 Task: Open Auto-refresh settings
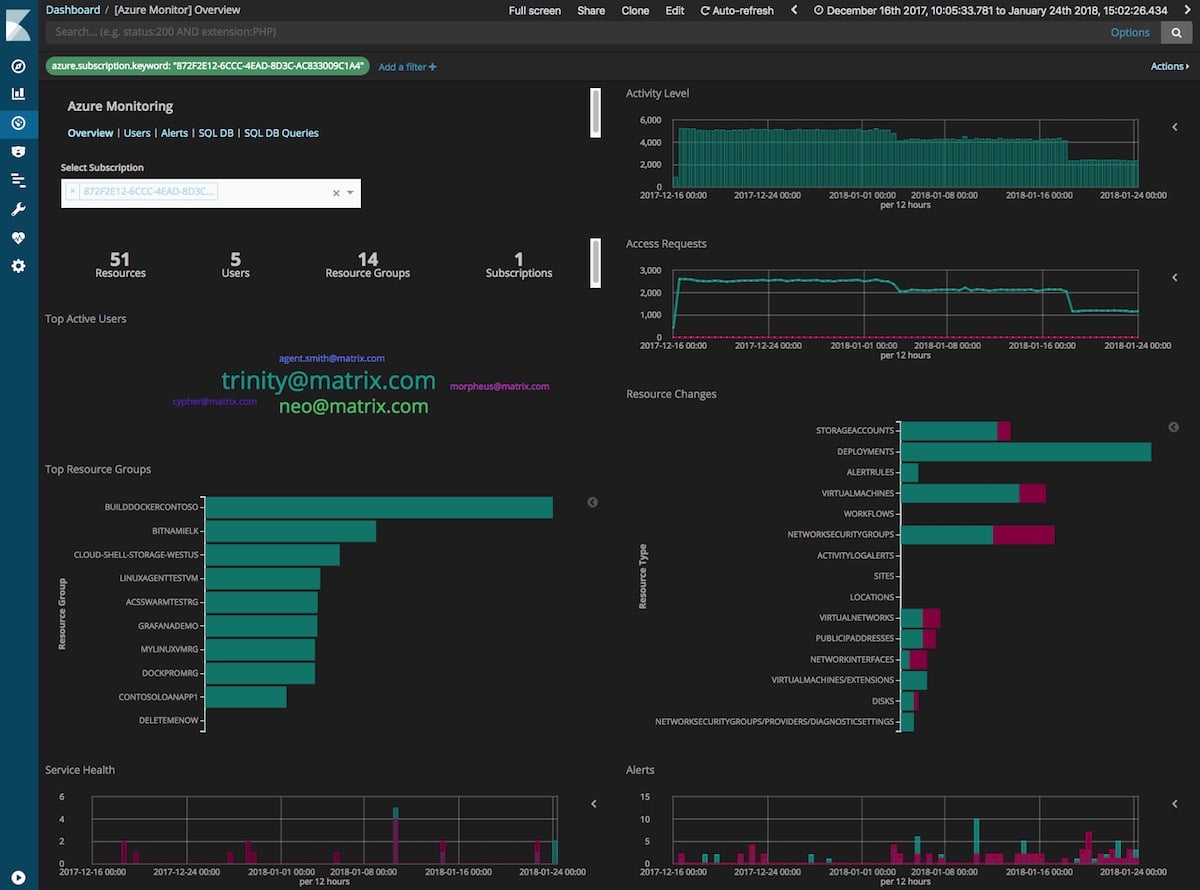click(x=736, y=10)
